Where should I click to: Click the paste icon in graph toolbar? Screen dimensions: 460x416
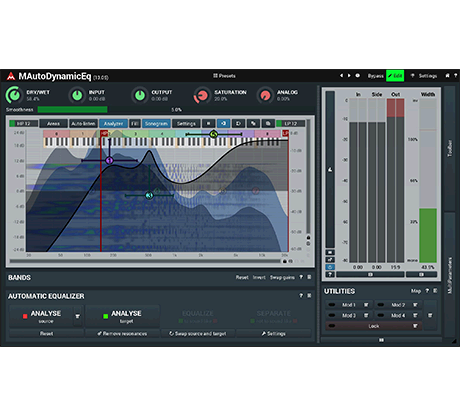point(268,124)
